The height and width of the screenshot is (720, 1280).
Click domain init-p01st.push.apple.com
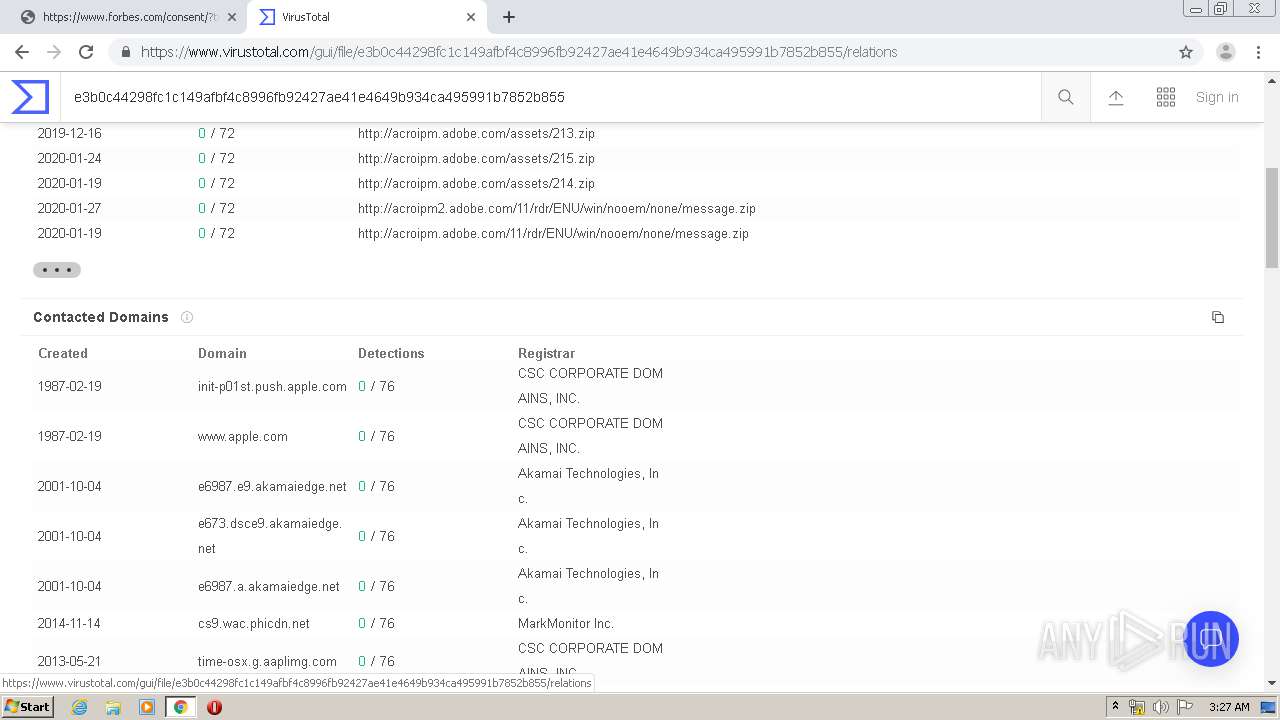coord(272,386)
